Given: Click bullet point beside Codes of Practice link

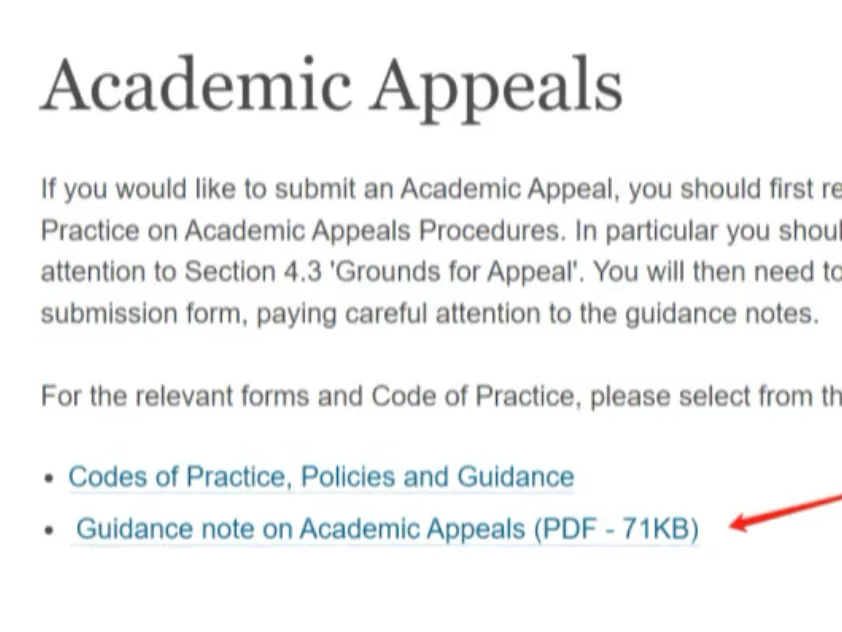Looking at the screenshot, I should click(x=49, y=478).
